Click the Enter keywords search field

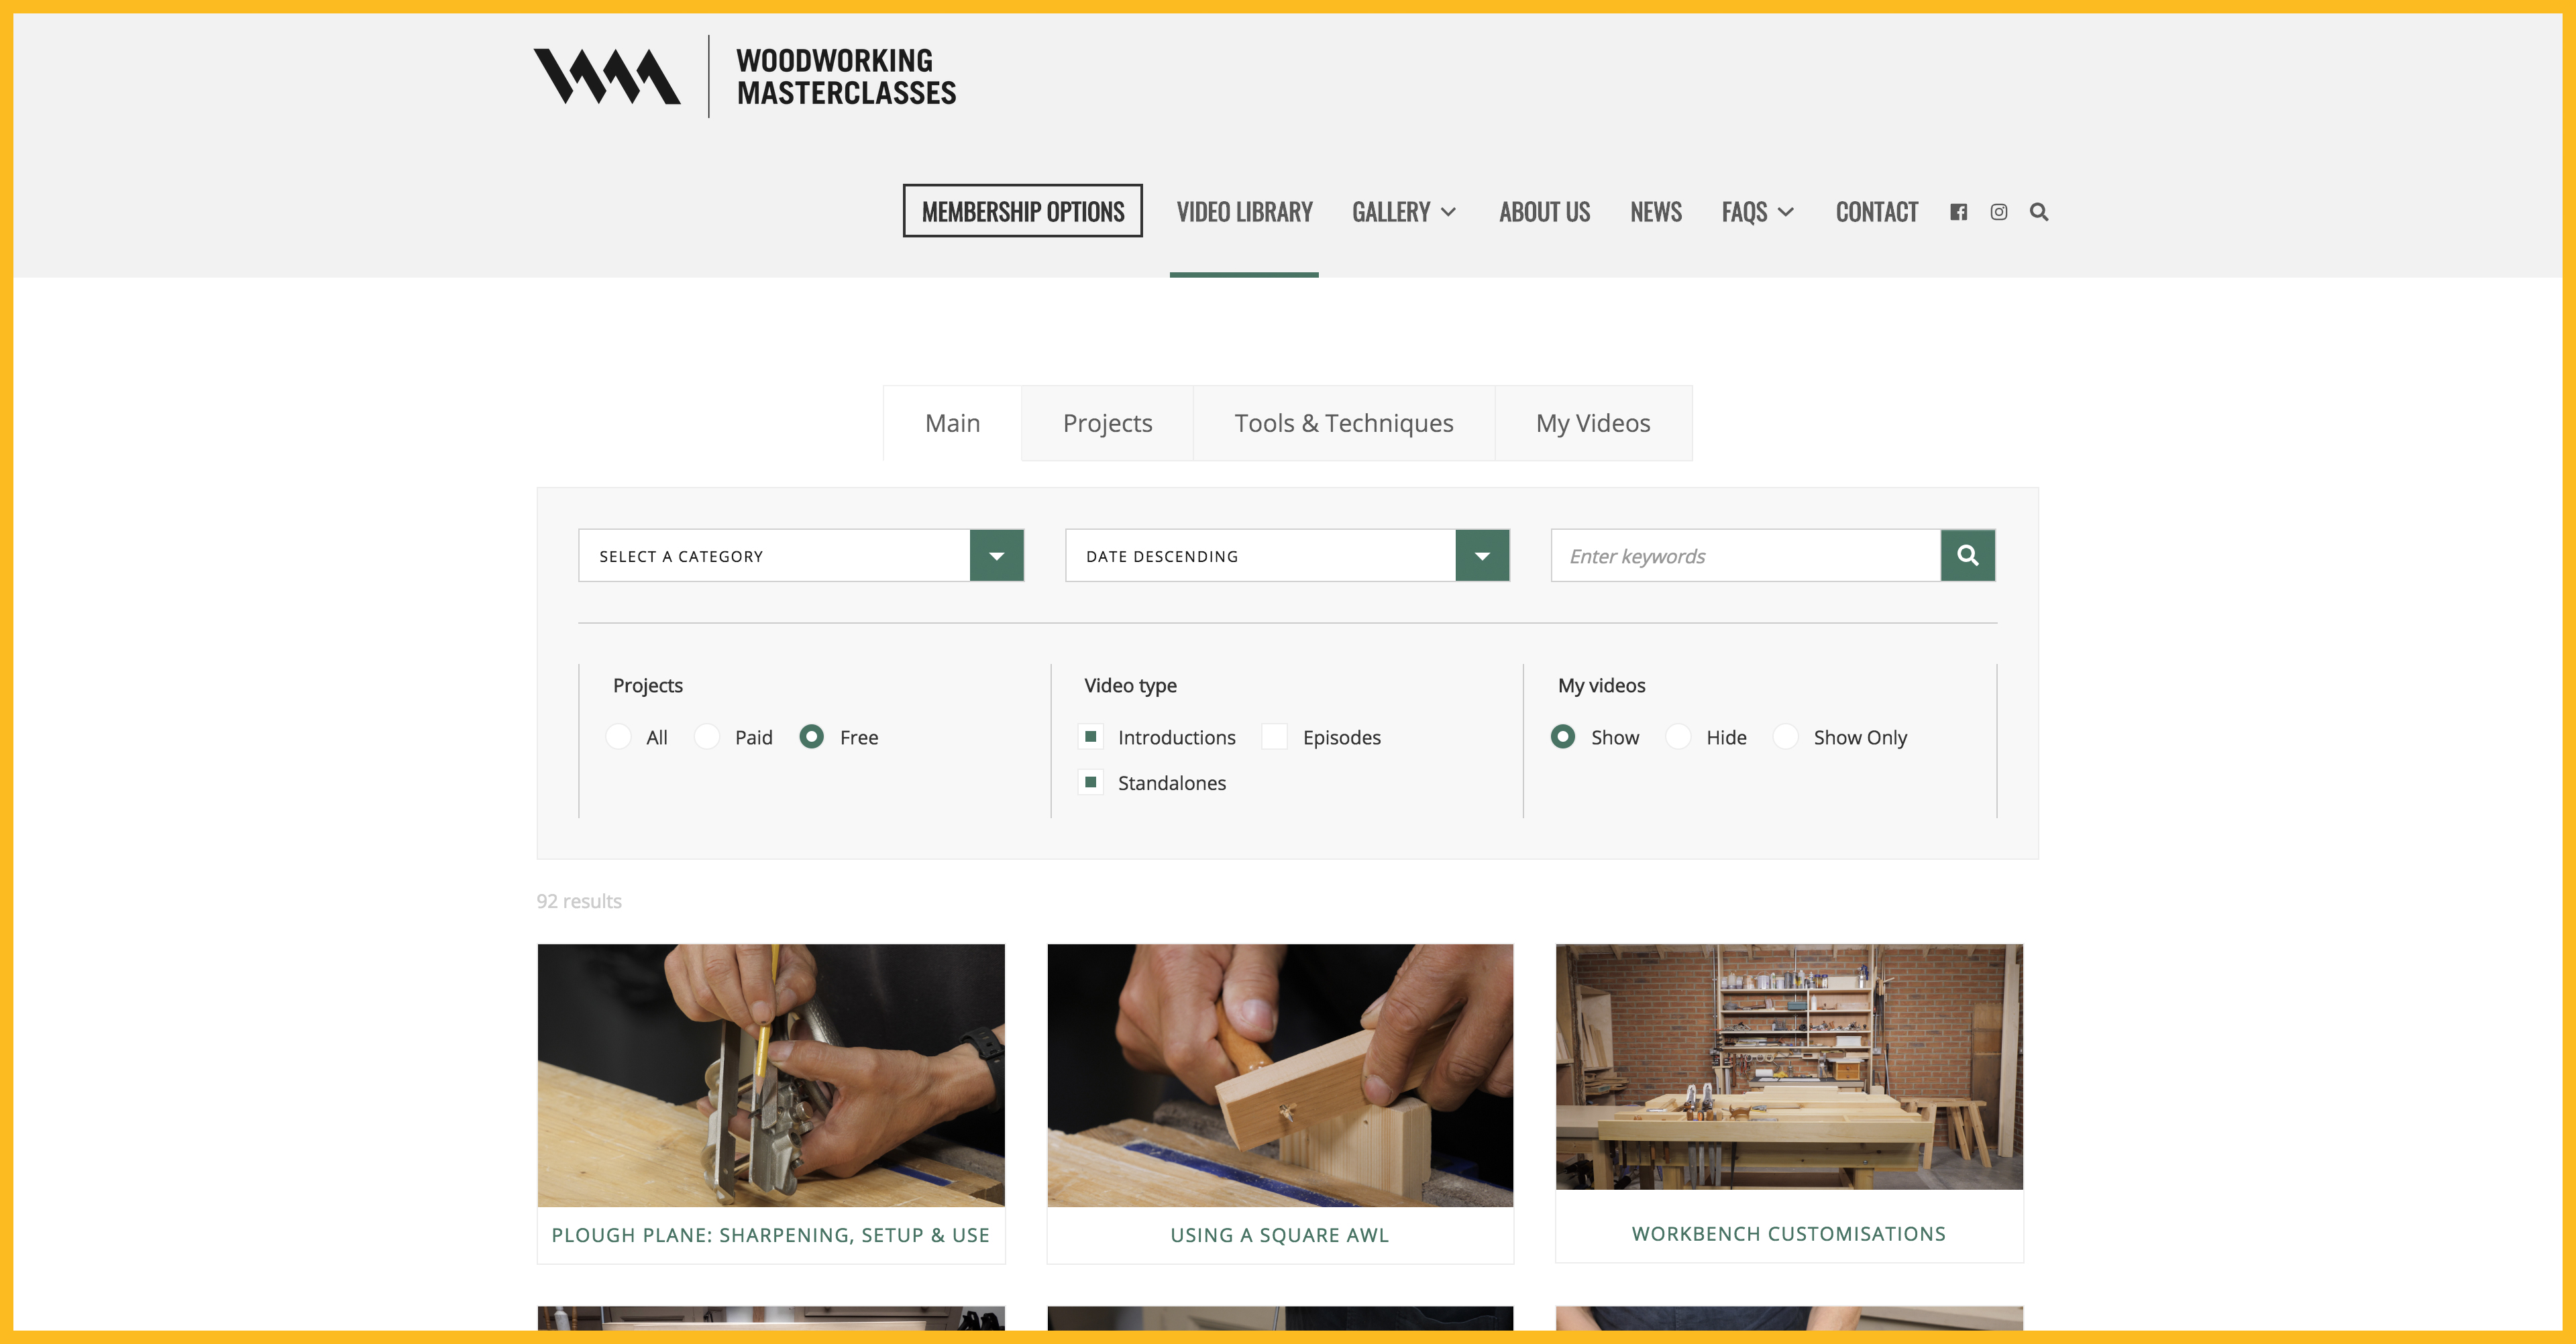(x=1745, y=555)
